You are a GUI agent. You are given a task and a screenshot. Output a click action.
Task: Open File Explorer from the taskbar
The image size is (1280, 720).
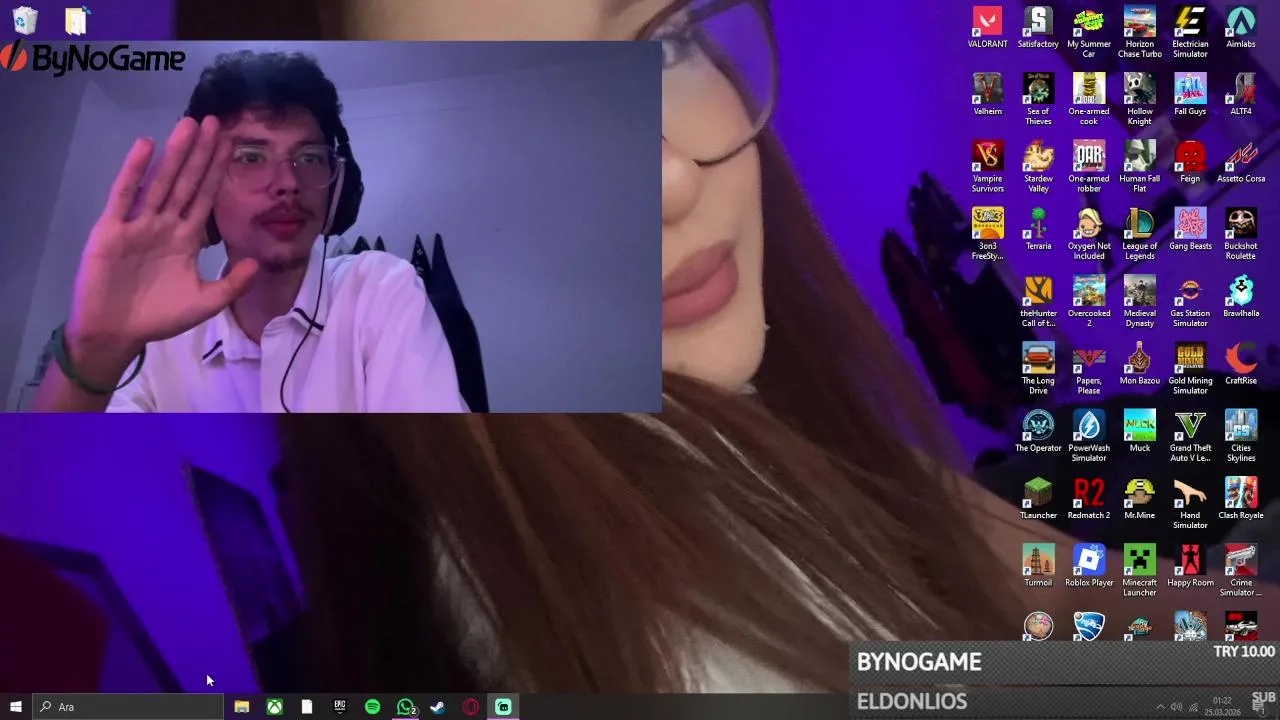[x=241, y=707]
